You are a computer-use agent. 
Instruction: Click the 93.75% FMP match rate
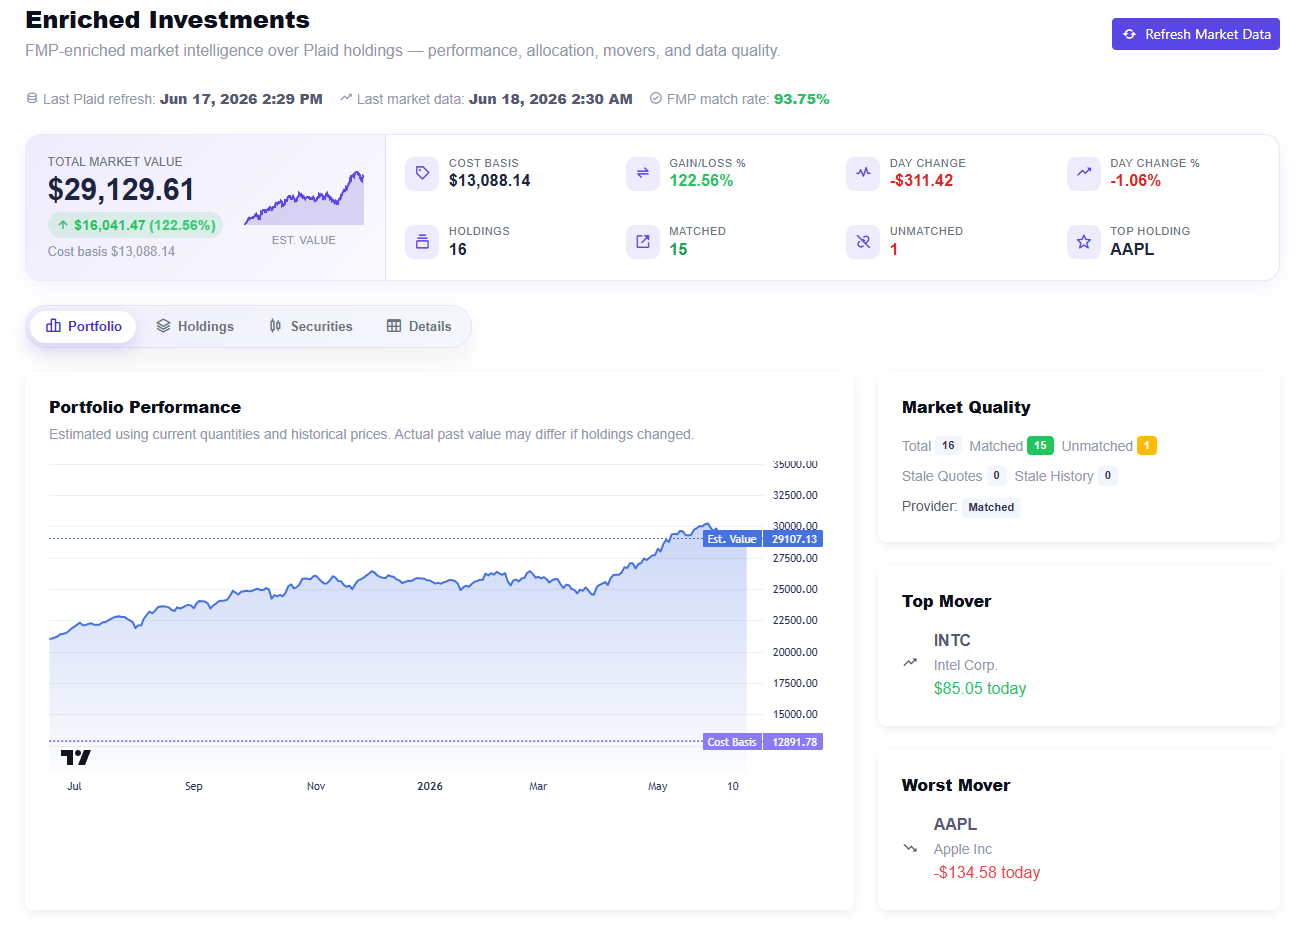(x=802, y=99)
